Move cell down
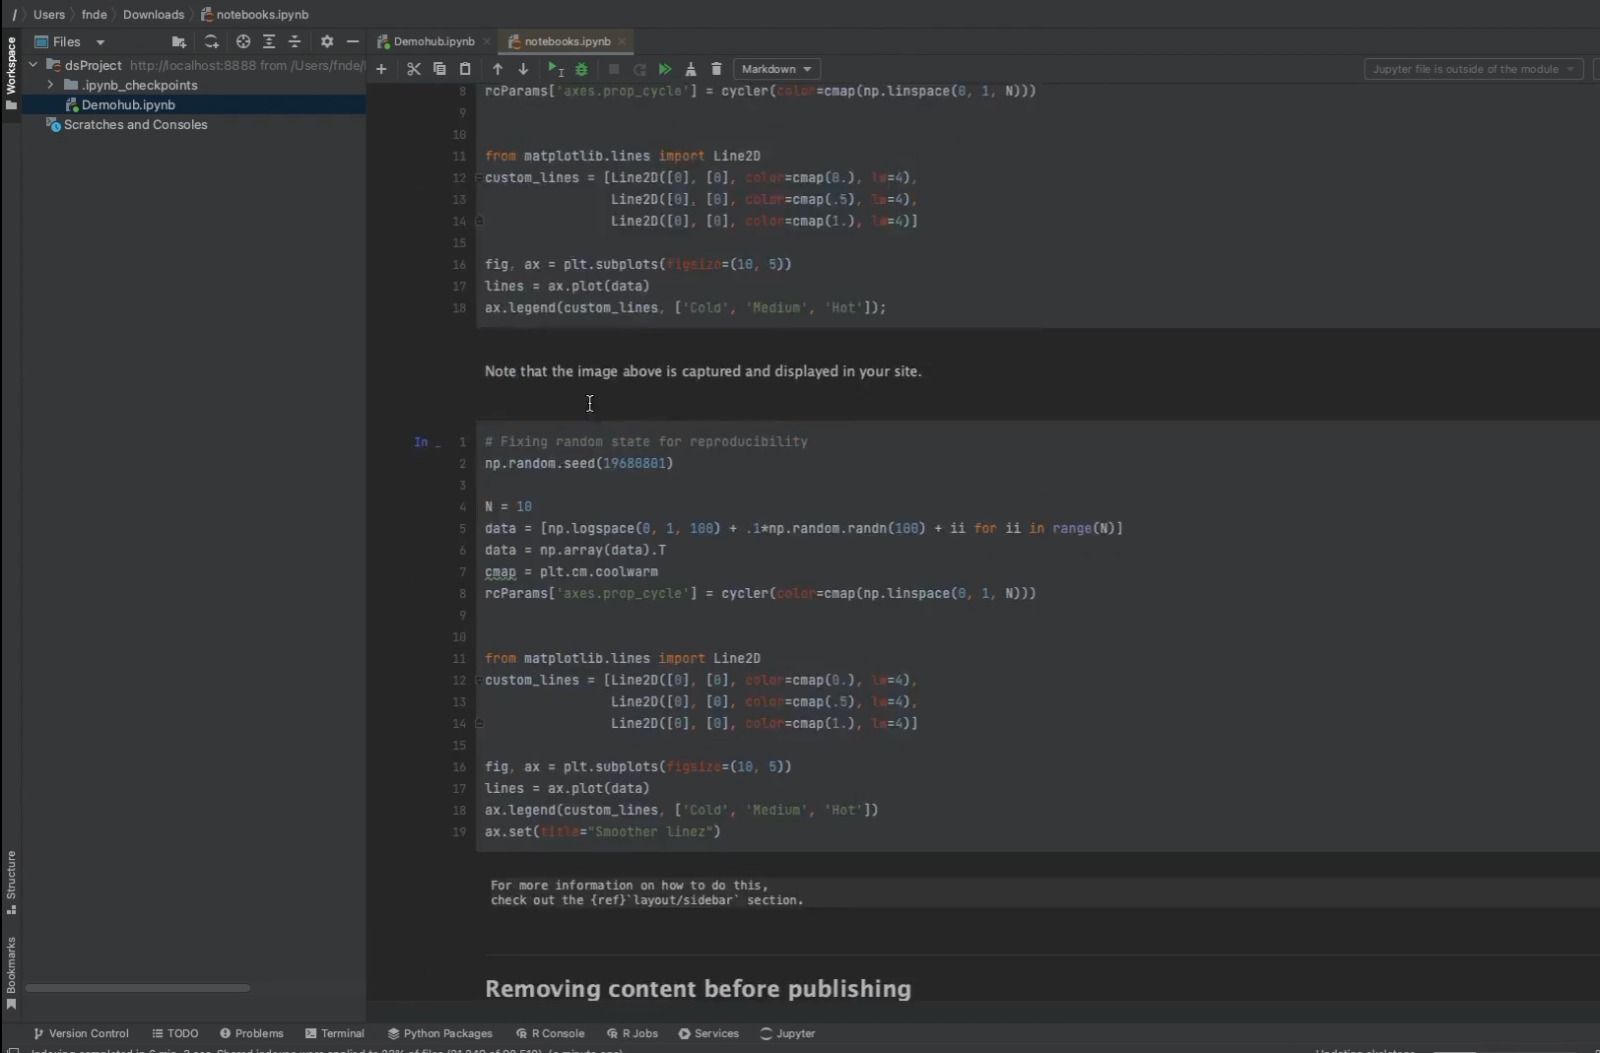 pyautogui.click(x=523, y=69)
